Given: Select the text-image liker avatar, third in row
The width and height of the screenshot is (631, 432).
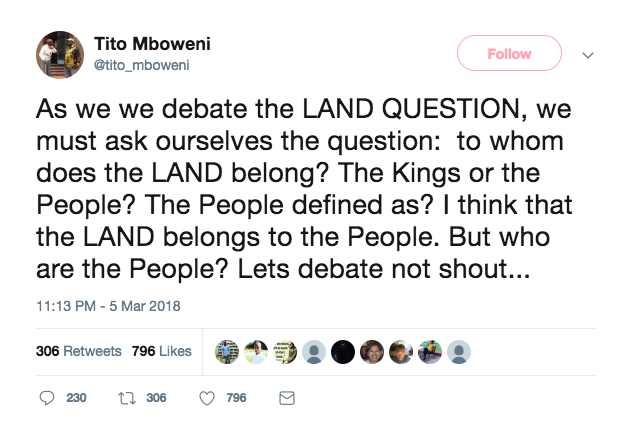Looking at the screenshot, I should [285, 351].
